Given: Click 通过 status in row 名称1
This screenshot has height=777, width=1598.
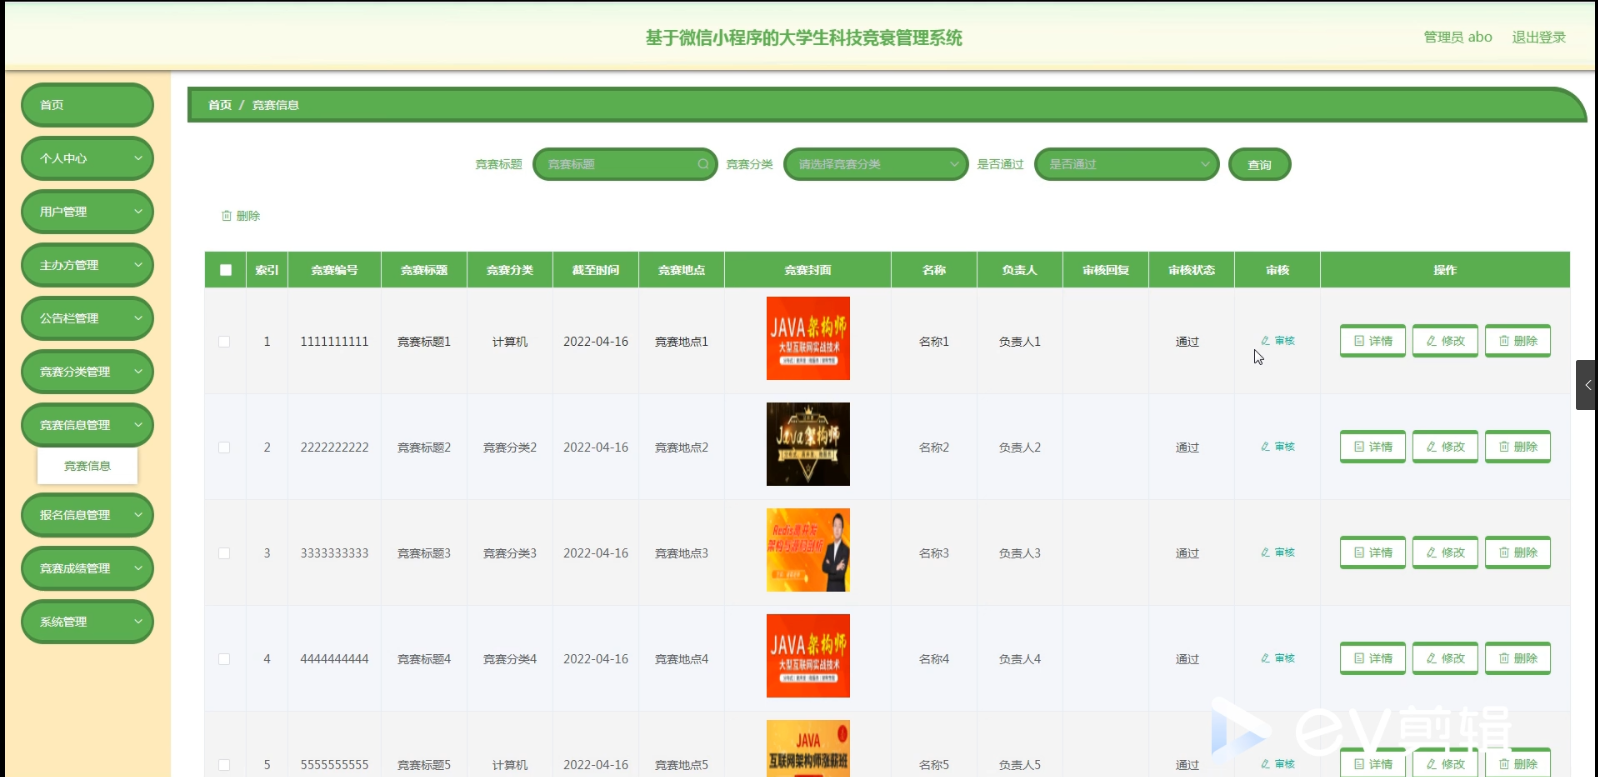Looking at the screenshot, I should (1187, 342).
